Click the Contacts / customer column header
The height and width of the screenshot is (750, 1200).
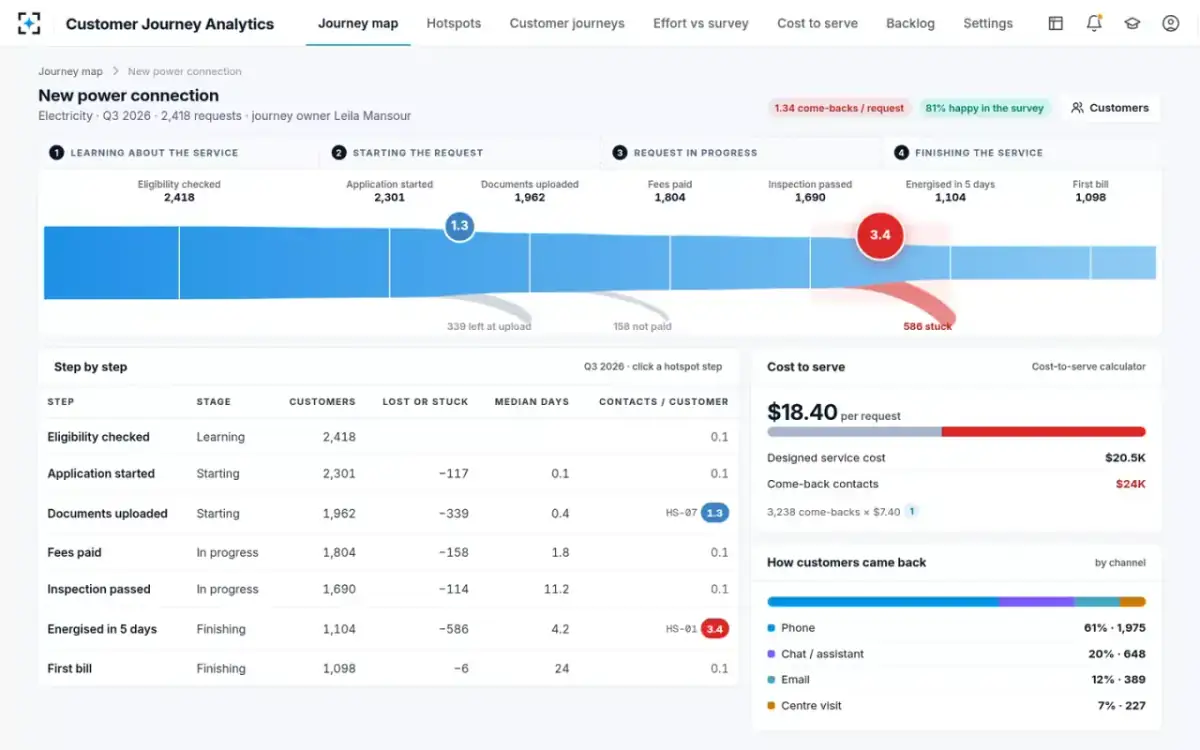point(664,402)
